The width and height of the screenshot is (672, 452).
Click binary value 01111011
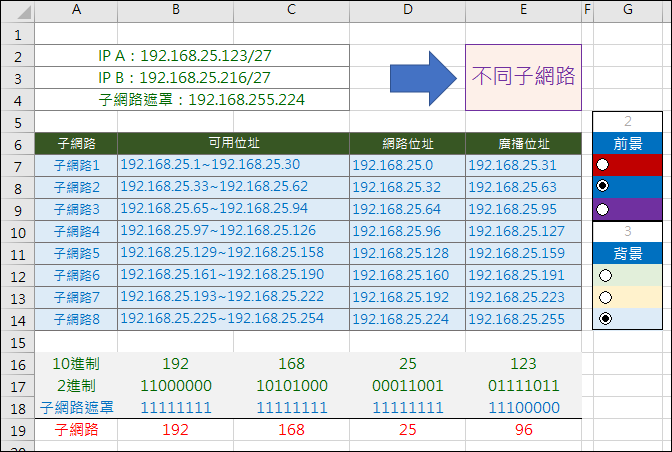click(x=523, y=386)
